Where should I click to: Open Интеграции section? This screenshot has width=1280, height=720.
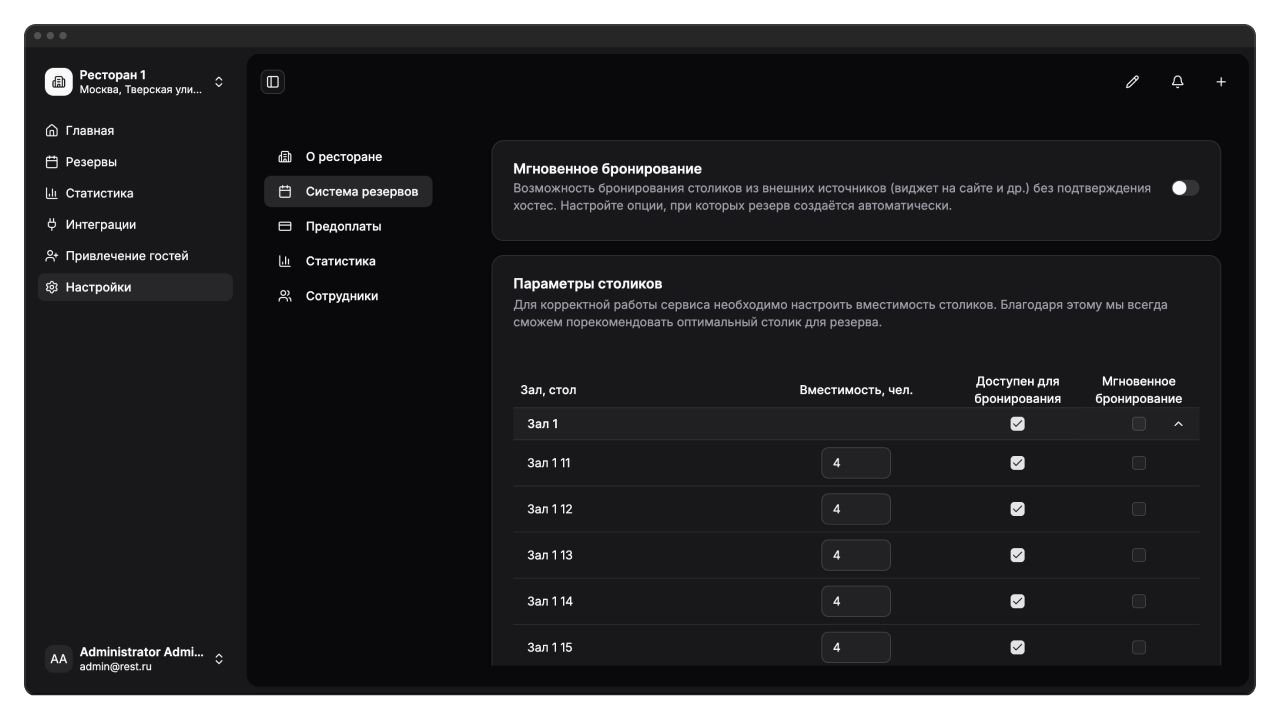click(x=100, y=225)
